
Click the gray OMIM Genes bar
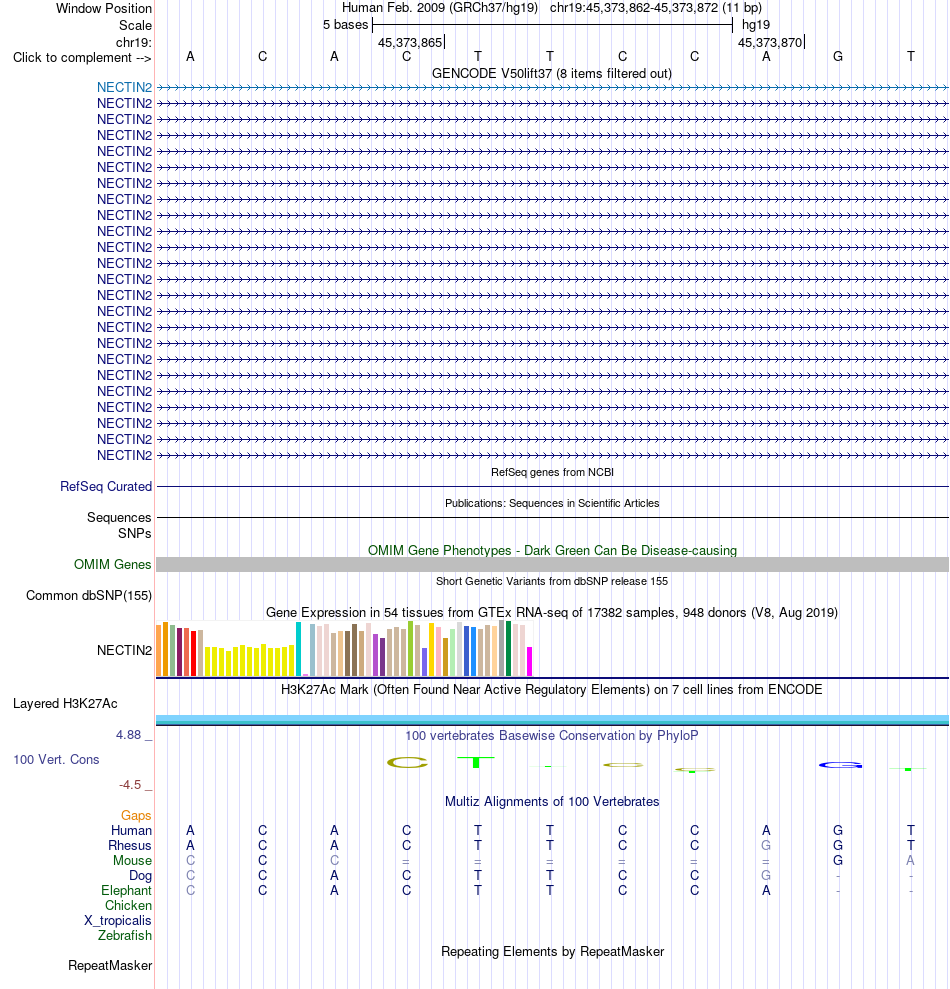tap(553, 565)
